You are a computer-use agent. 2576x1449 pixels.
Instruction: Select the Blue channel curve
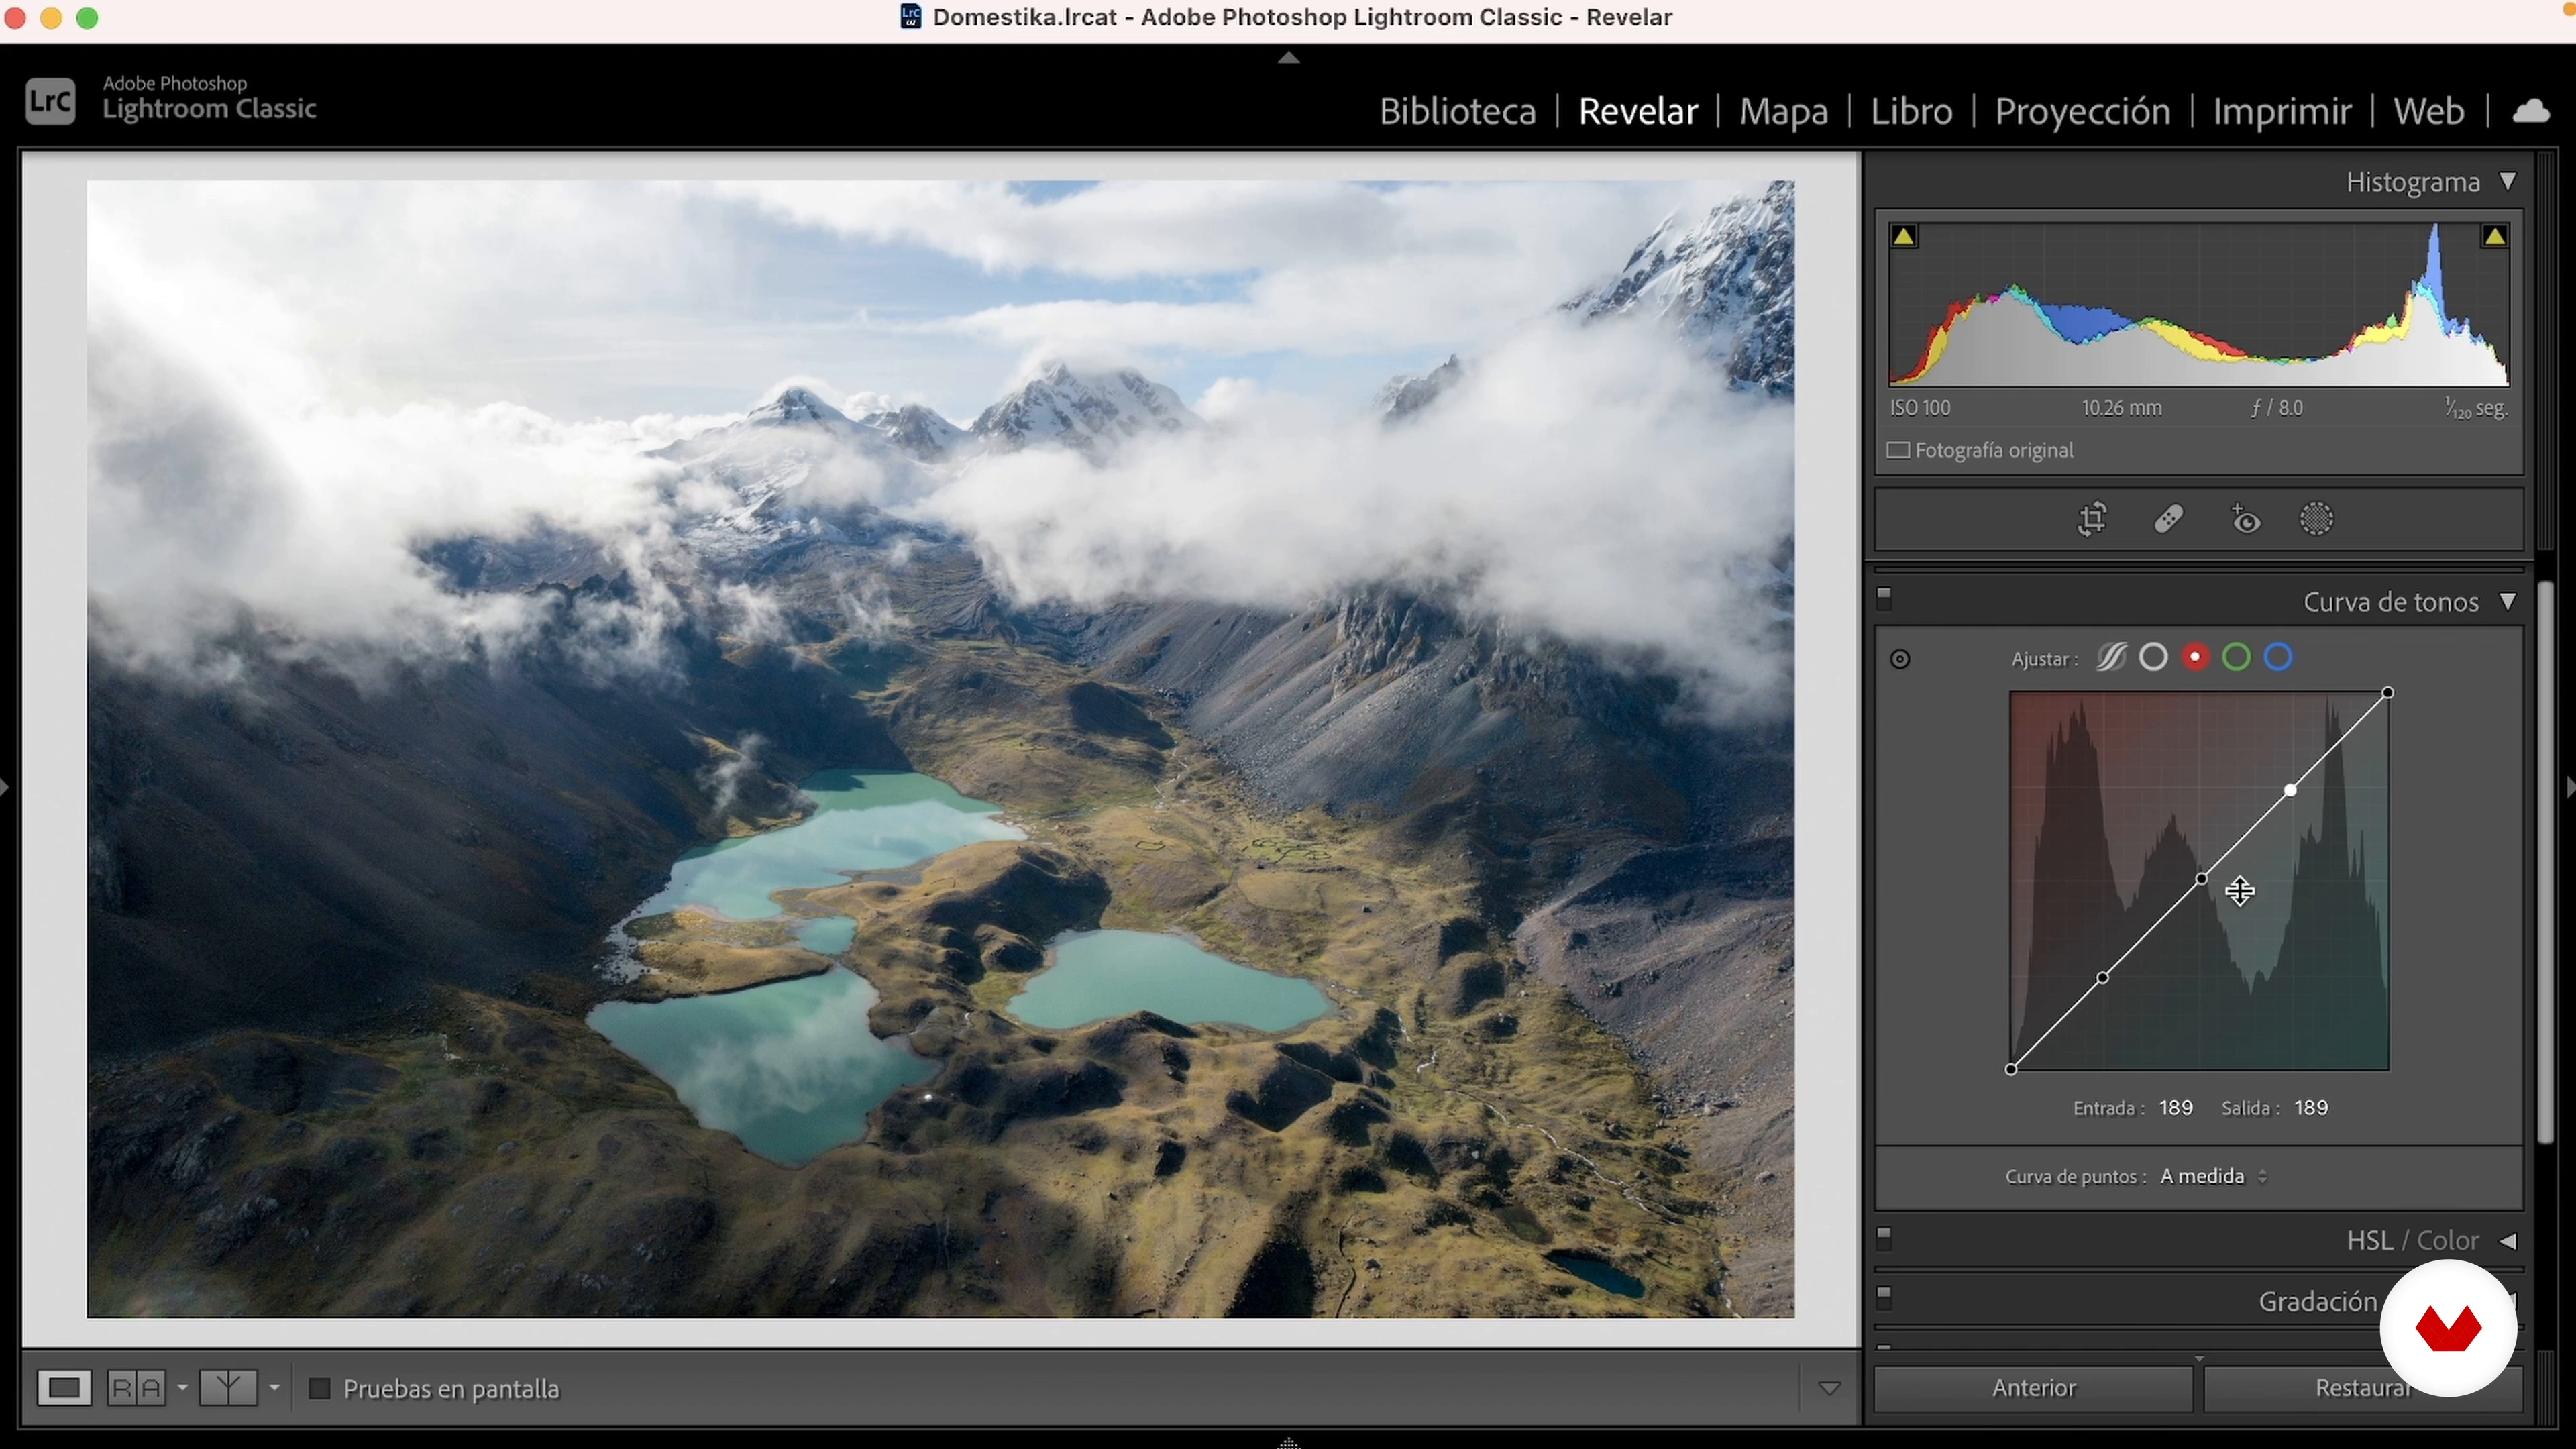pos(2278,658)
